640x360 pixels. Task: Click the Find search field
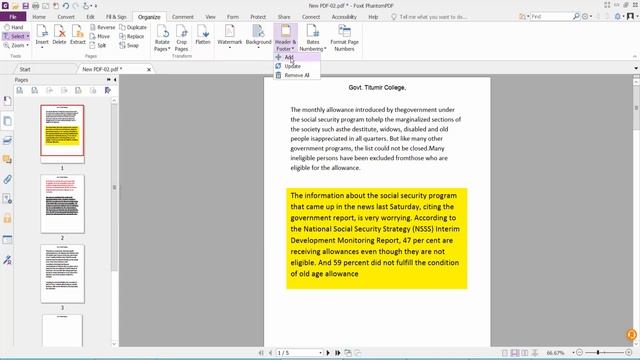(551, 17)
